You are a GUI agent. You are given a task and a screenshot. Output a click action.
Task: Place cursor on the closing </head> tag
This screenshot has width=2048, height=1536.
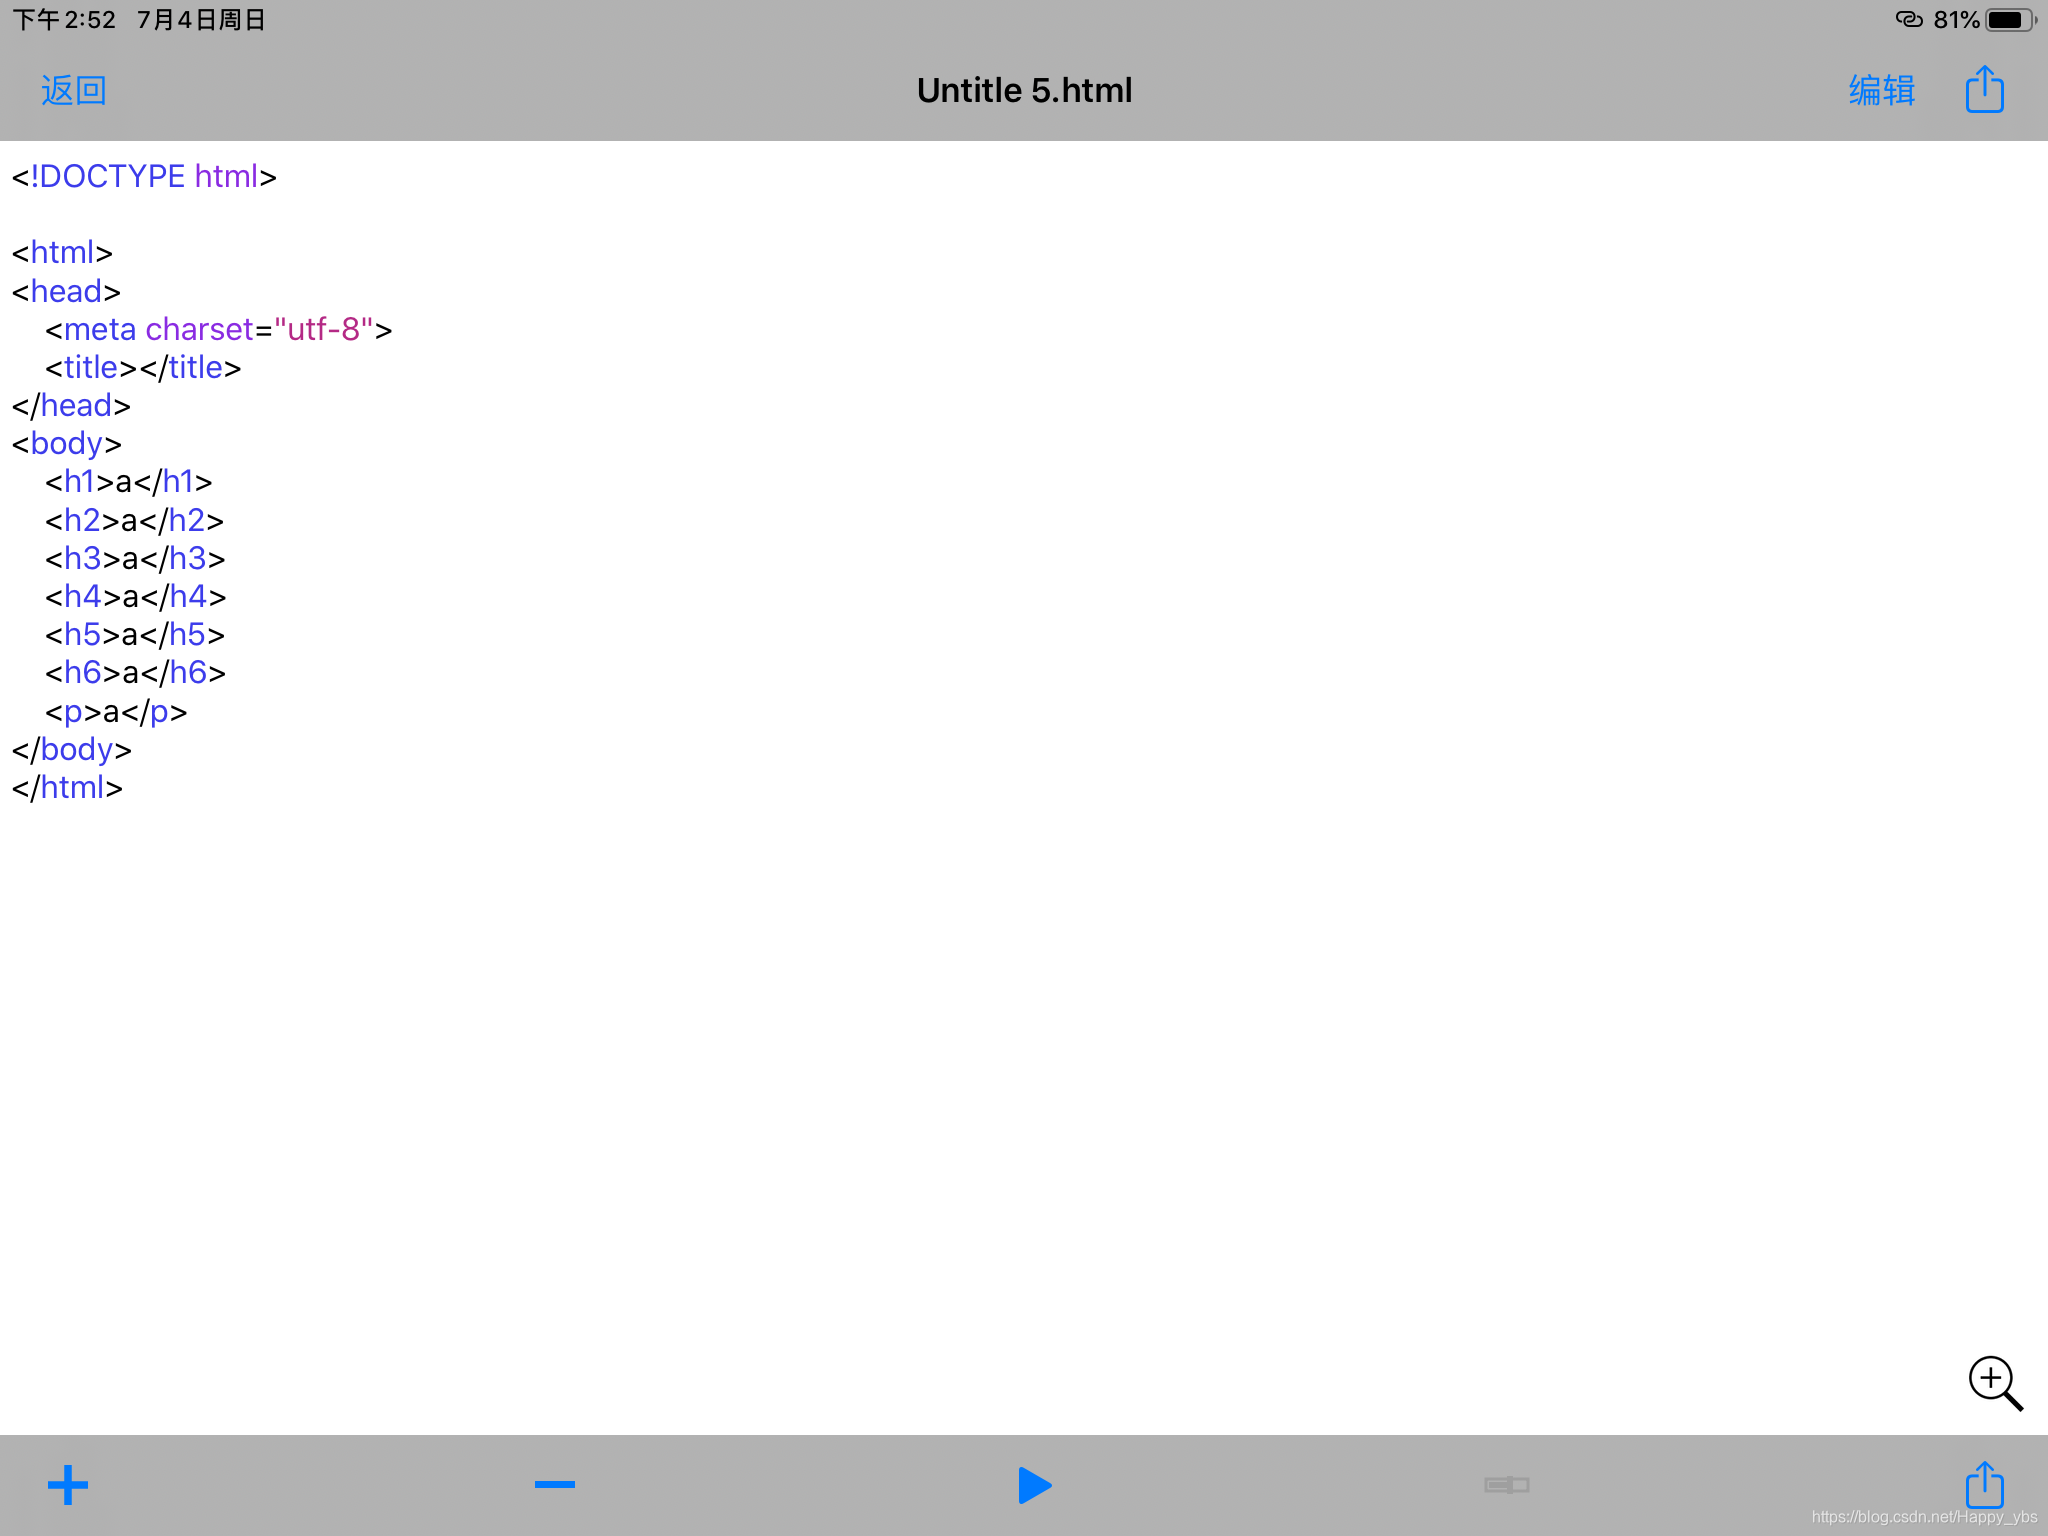click(x=71, y=406)
